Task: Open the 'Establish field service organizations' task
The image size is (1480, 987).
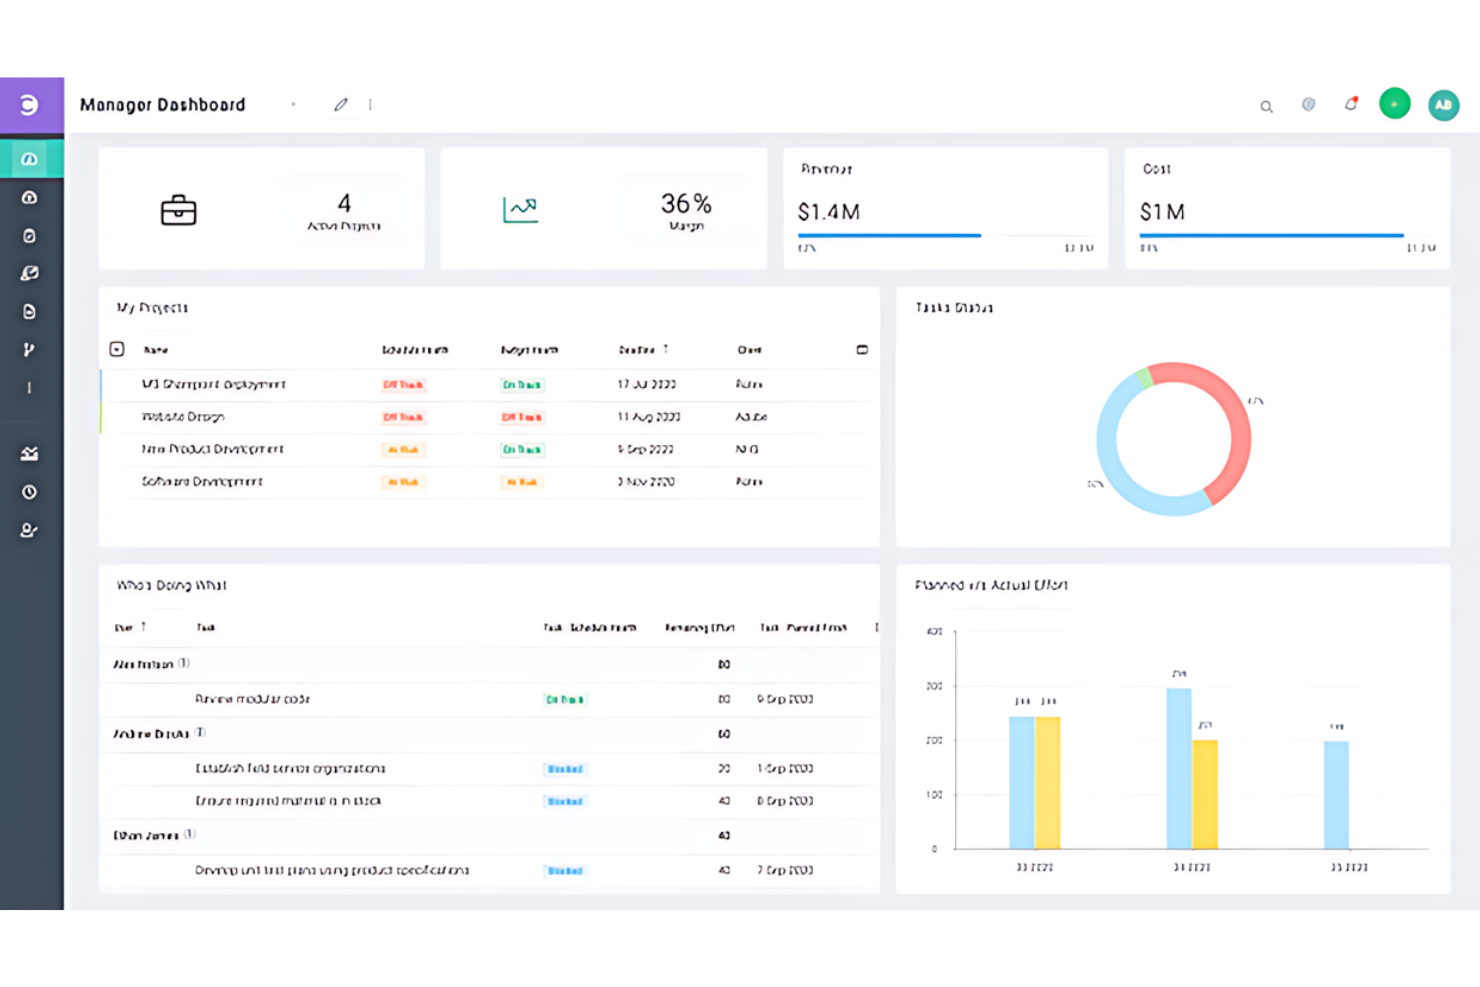Action: [290, 769]
